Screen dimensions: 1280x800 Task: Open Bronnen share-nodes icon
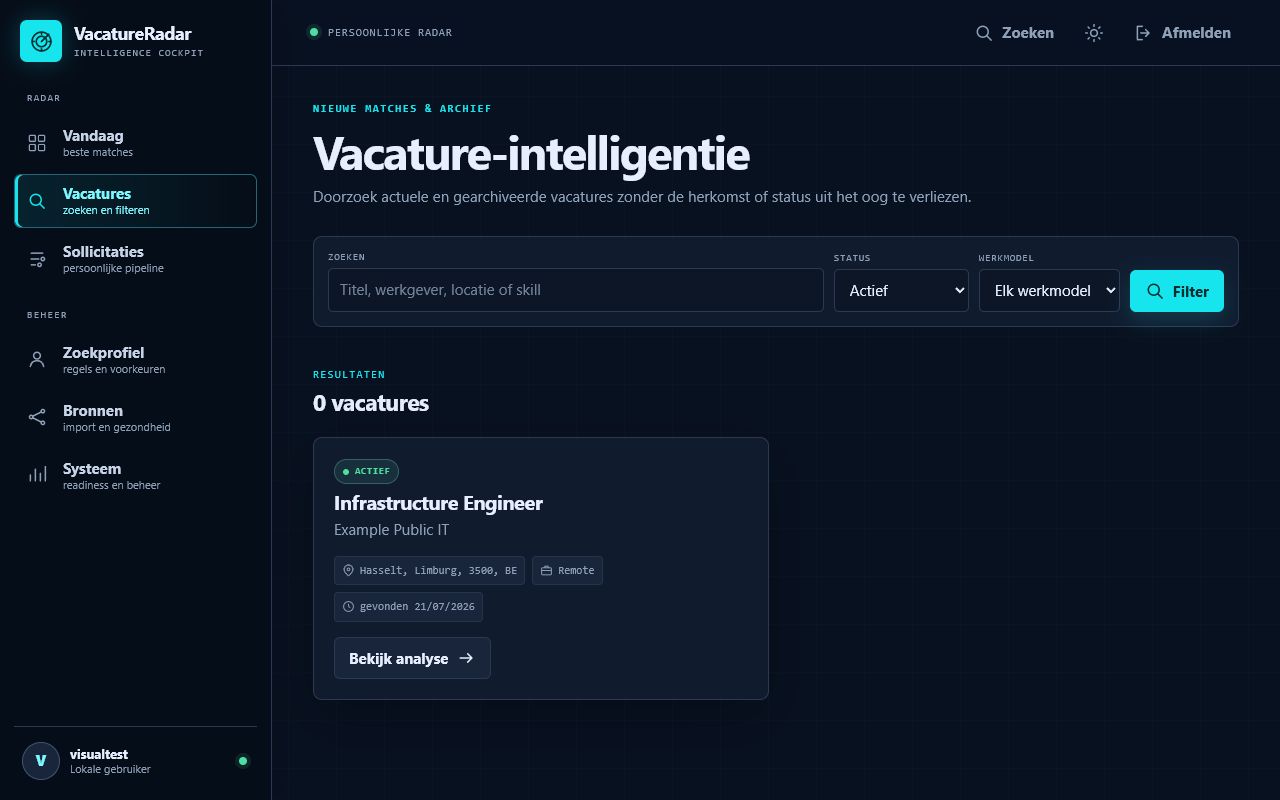pos(37,418)
